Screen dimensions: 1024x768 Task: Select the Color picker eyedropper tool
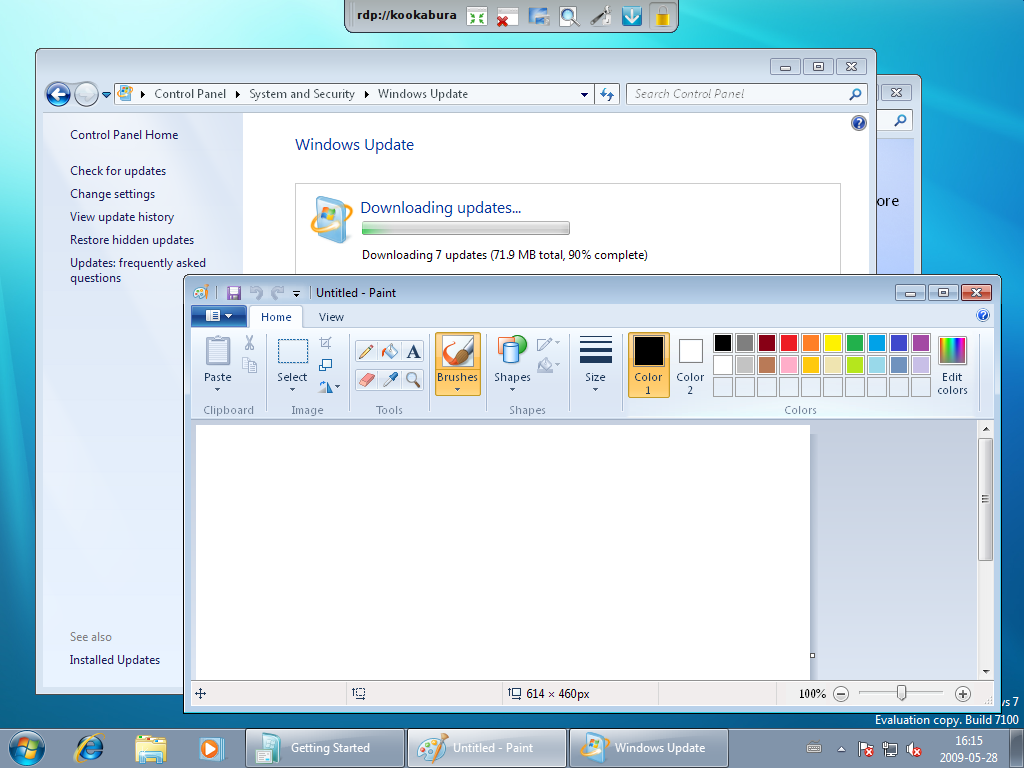pos(390,379)
